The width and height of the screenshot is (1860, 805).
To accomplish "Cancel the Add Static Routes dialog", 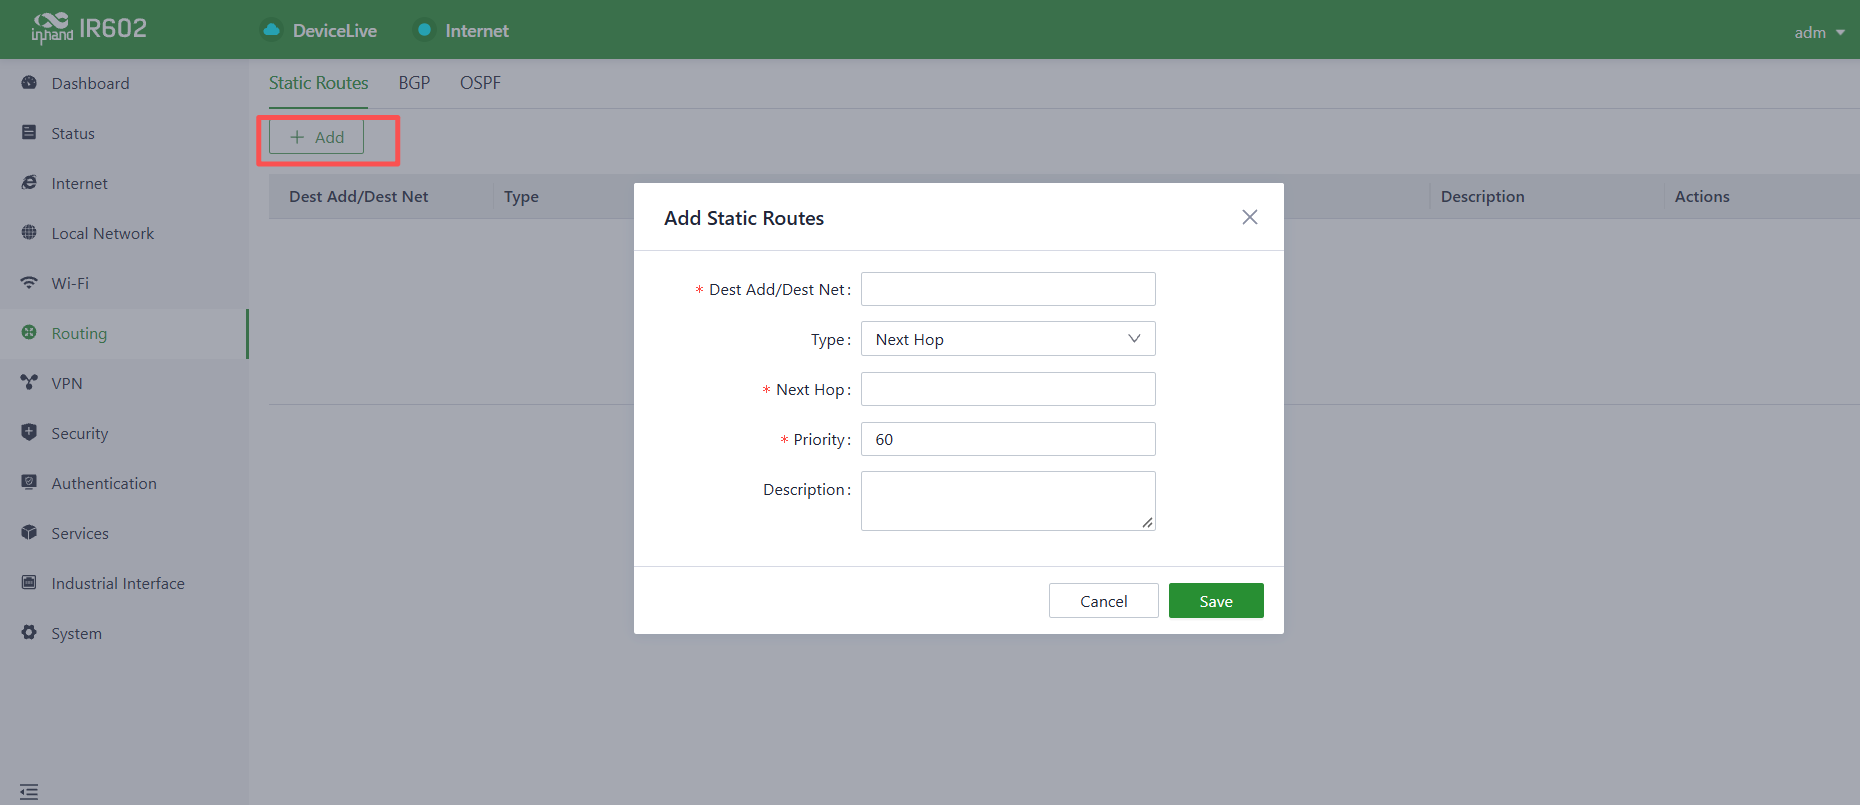I will pos(1104,601).
